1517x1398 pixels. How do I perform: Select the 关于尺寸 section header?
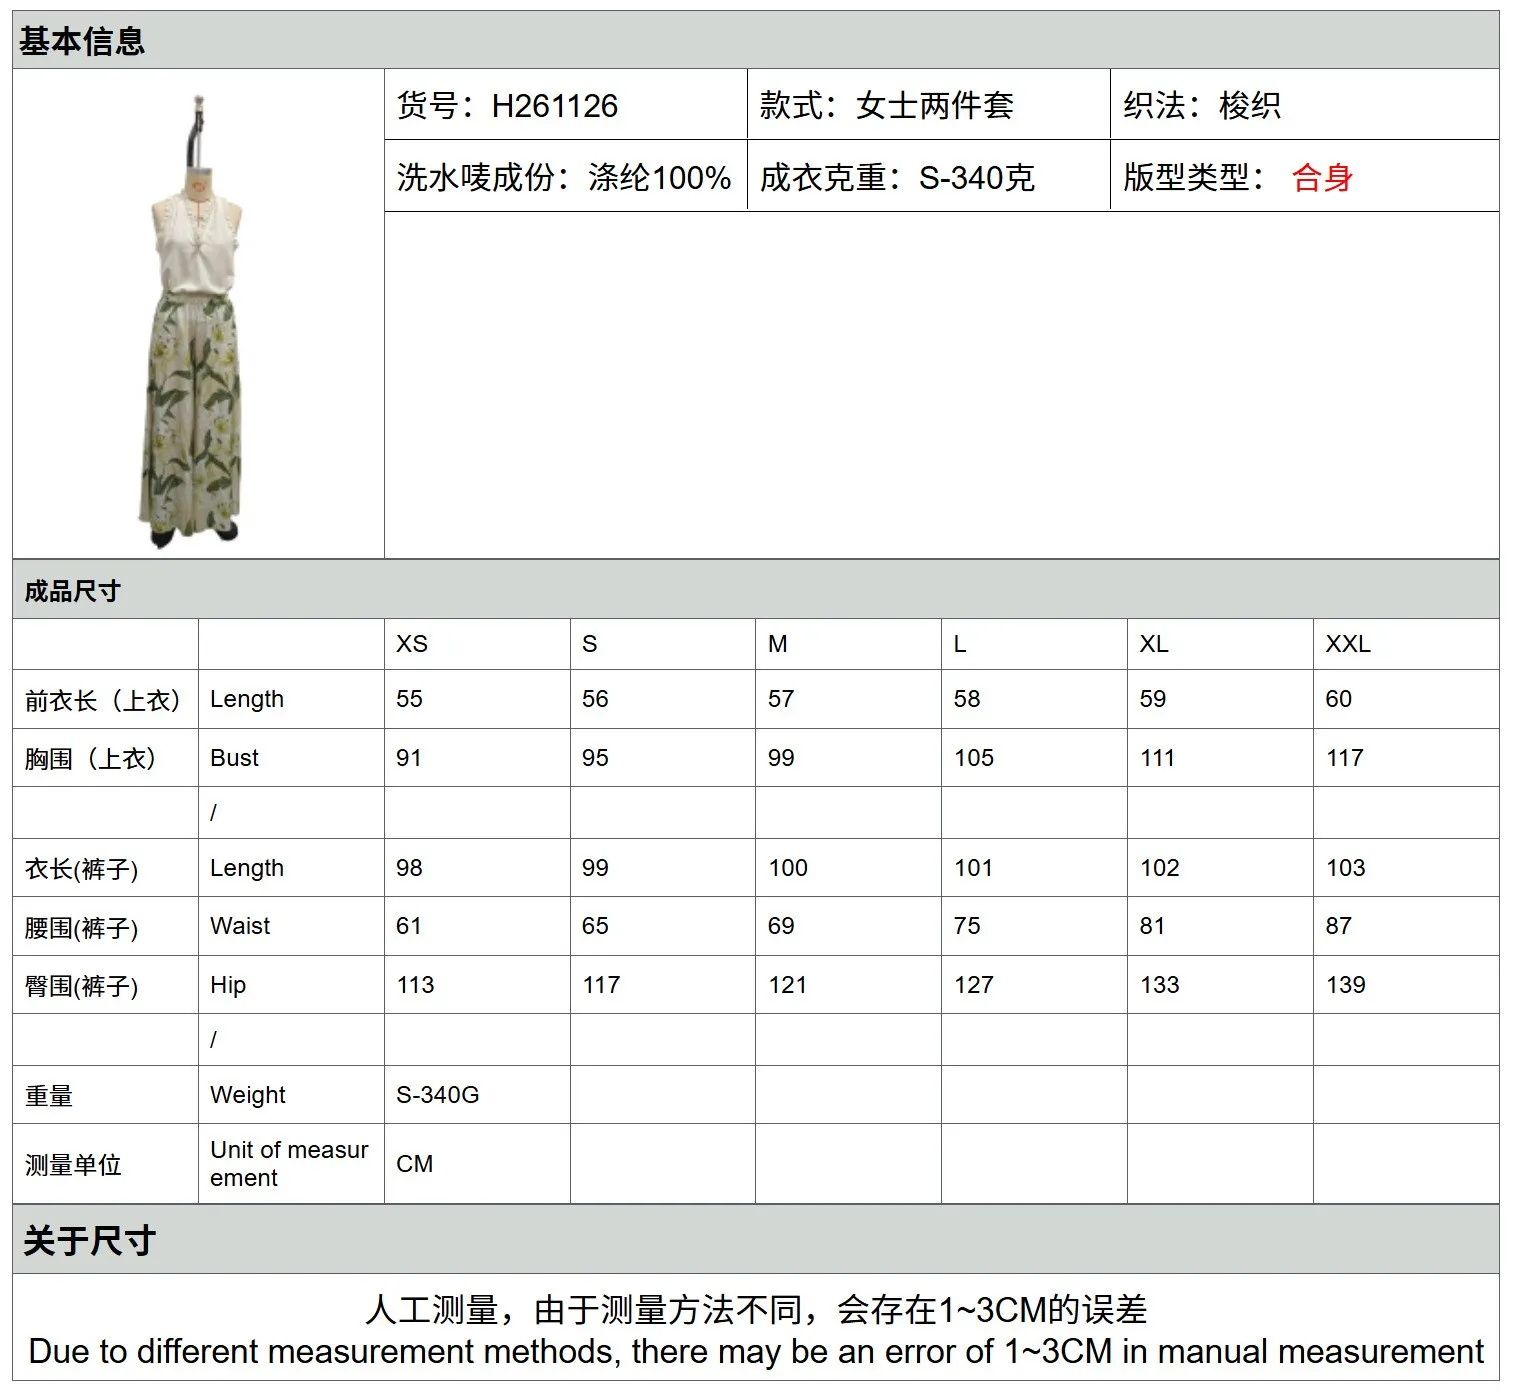click(x=756, y=1240)
